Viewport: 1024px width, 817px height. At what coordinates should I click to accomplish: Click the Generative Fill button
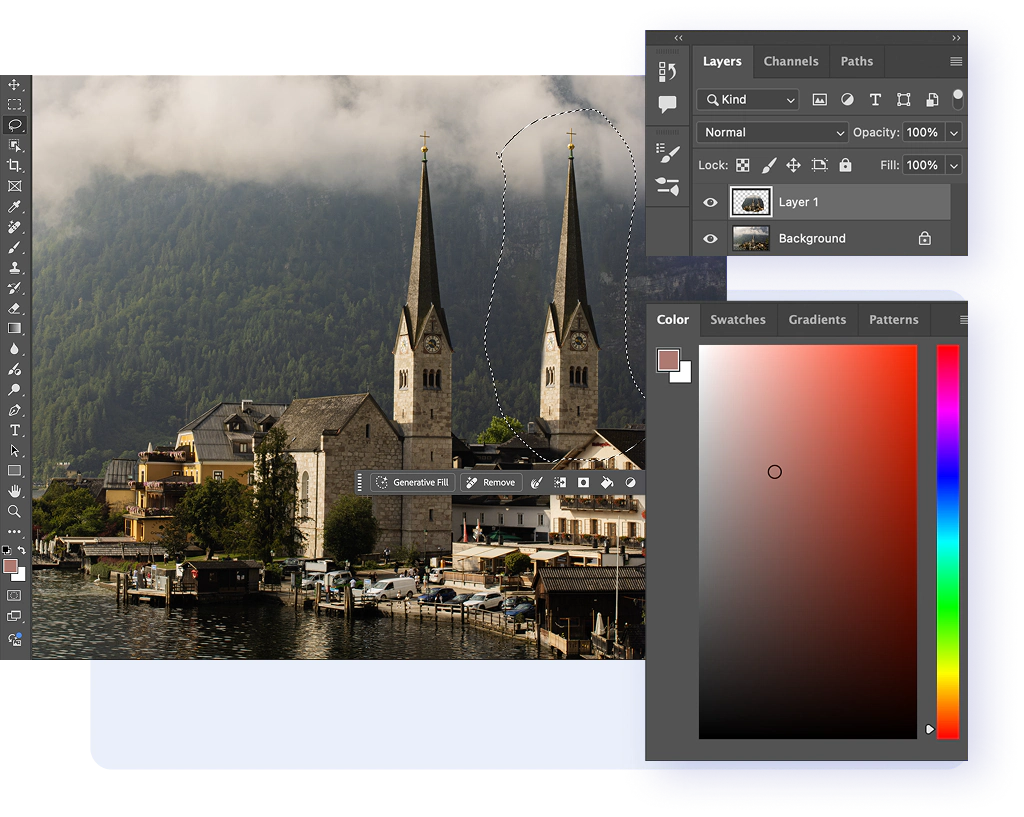click(412, 482)
